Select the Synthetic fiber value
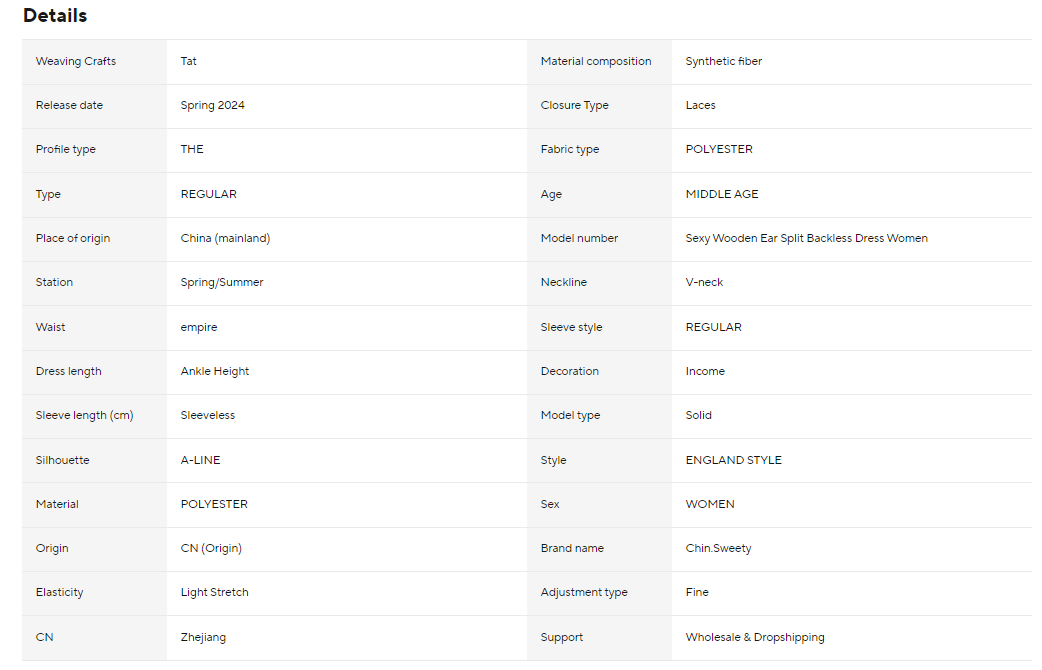1042x670 pixels. click(724, 62)
